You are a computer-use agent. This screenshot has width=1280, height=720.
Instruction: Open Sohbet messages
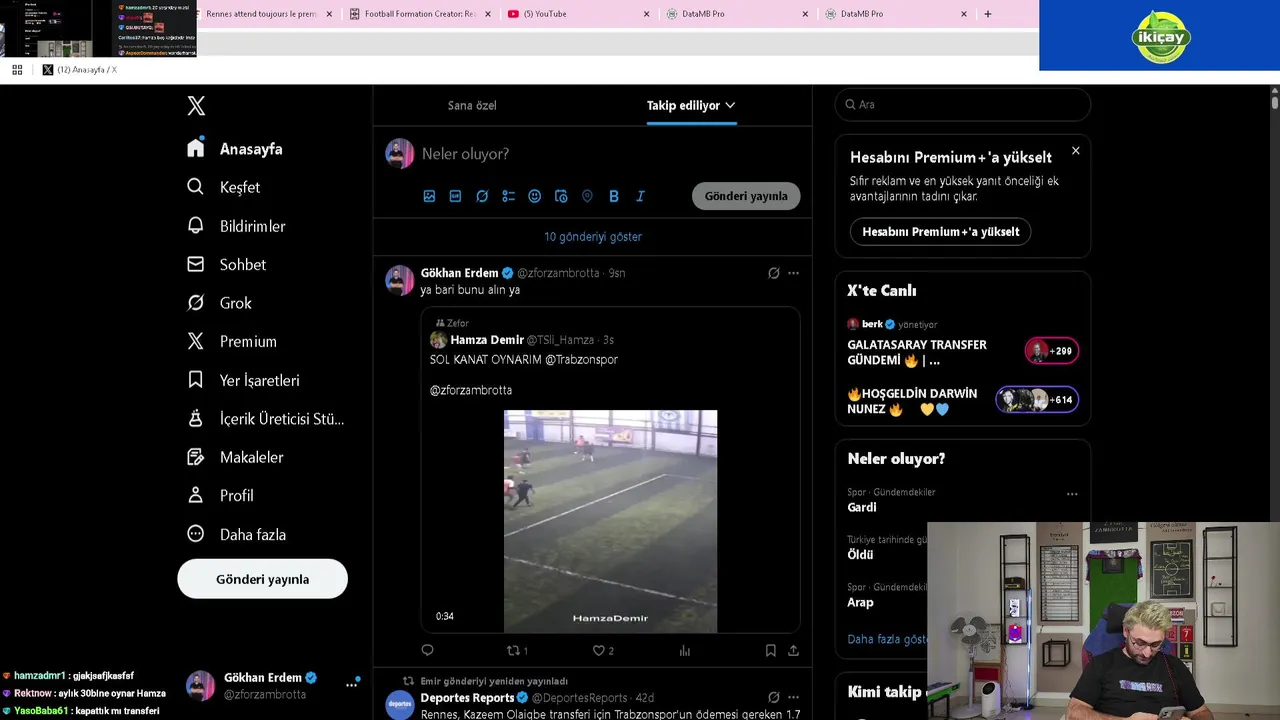pyautogui.click(x=227, y=264)
